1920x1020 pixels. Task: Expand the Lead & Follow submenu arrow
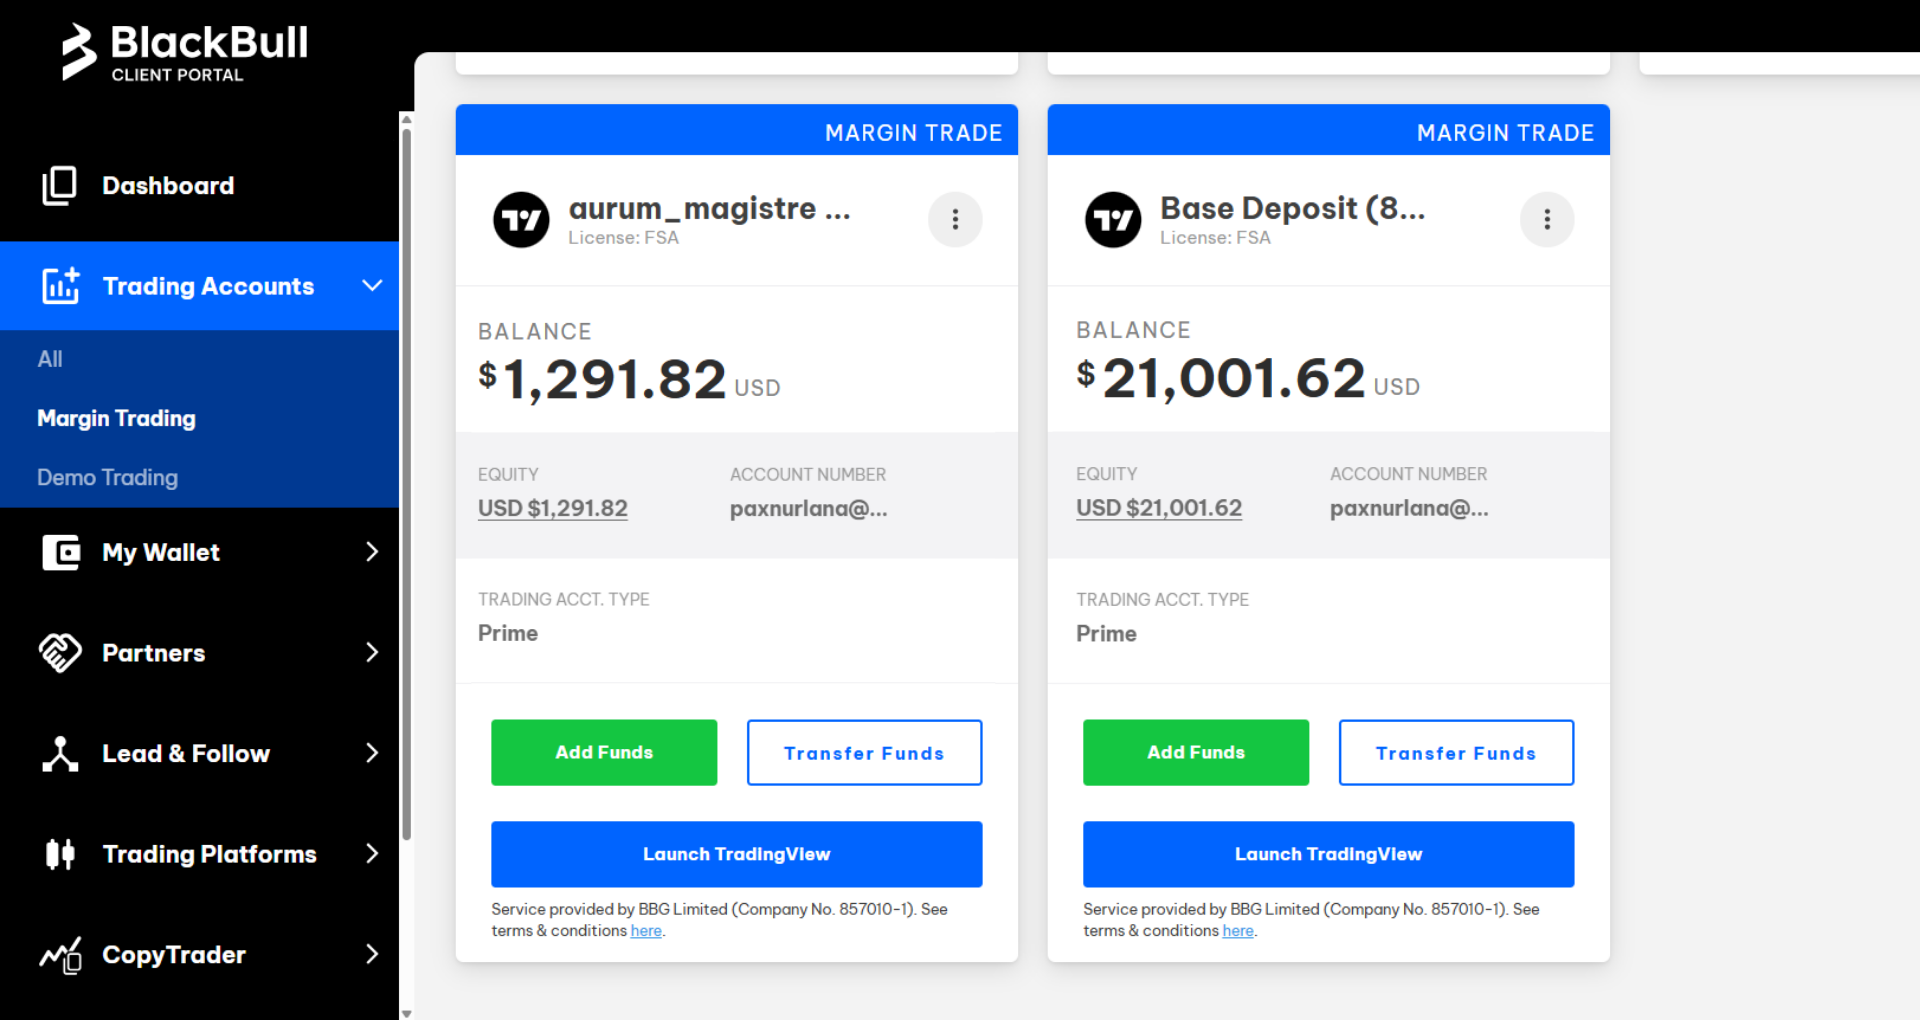372,753
